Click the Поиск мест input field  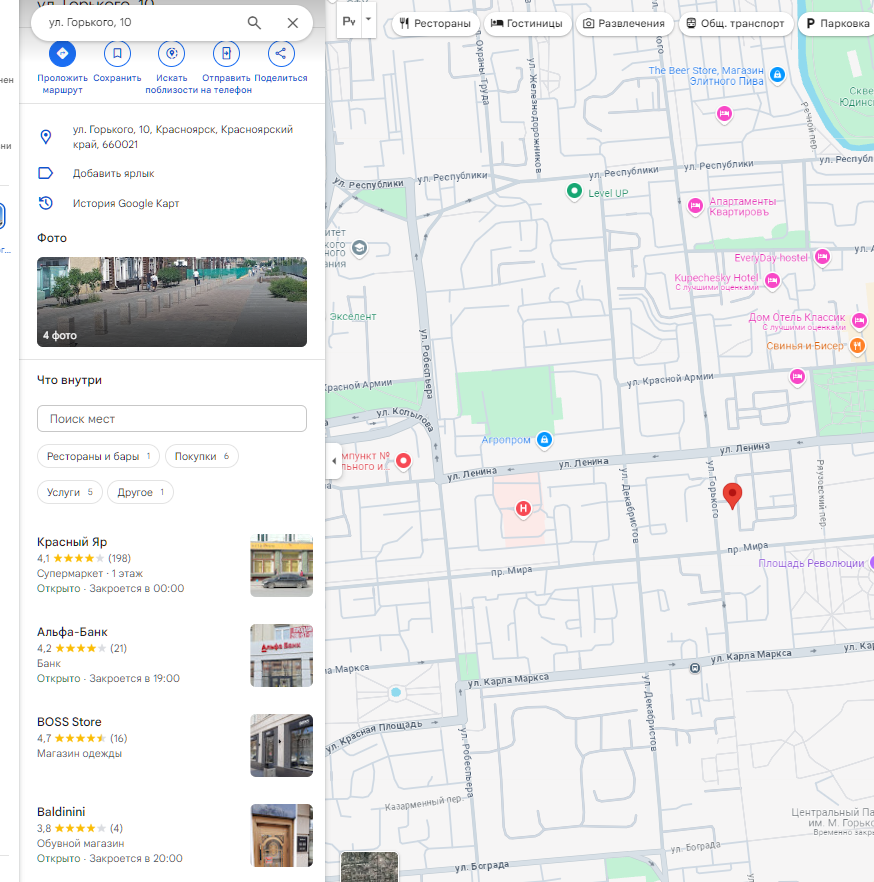click(171, 418)
